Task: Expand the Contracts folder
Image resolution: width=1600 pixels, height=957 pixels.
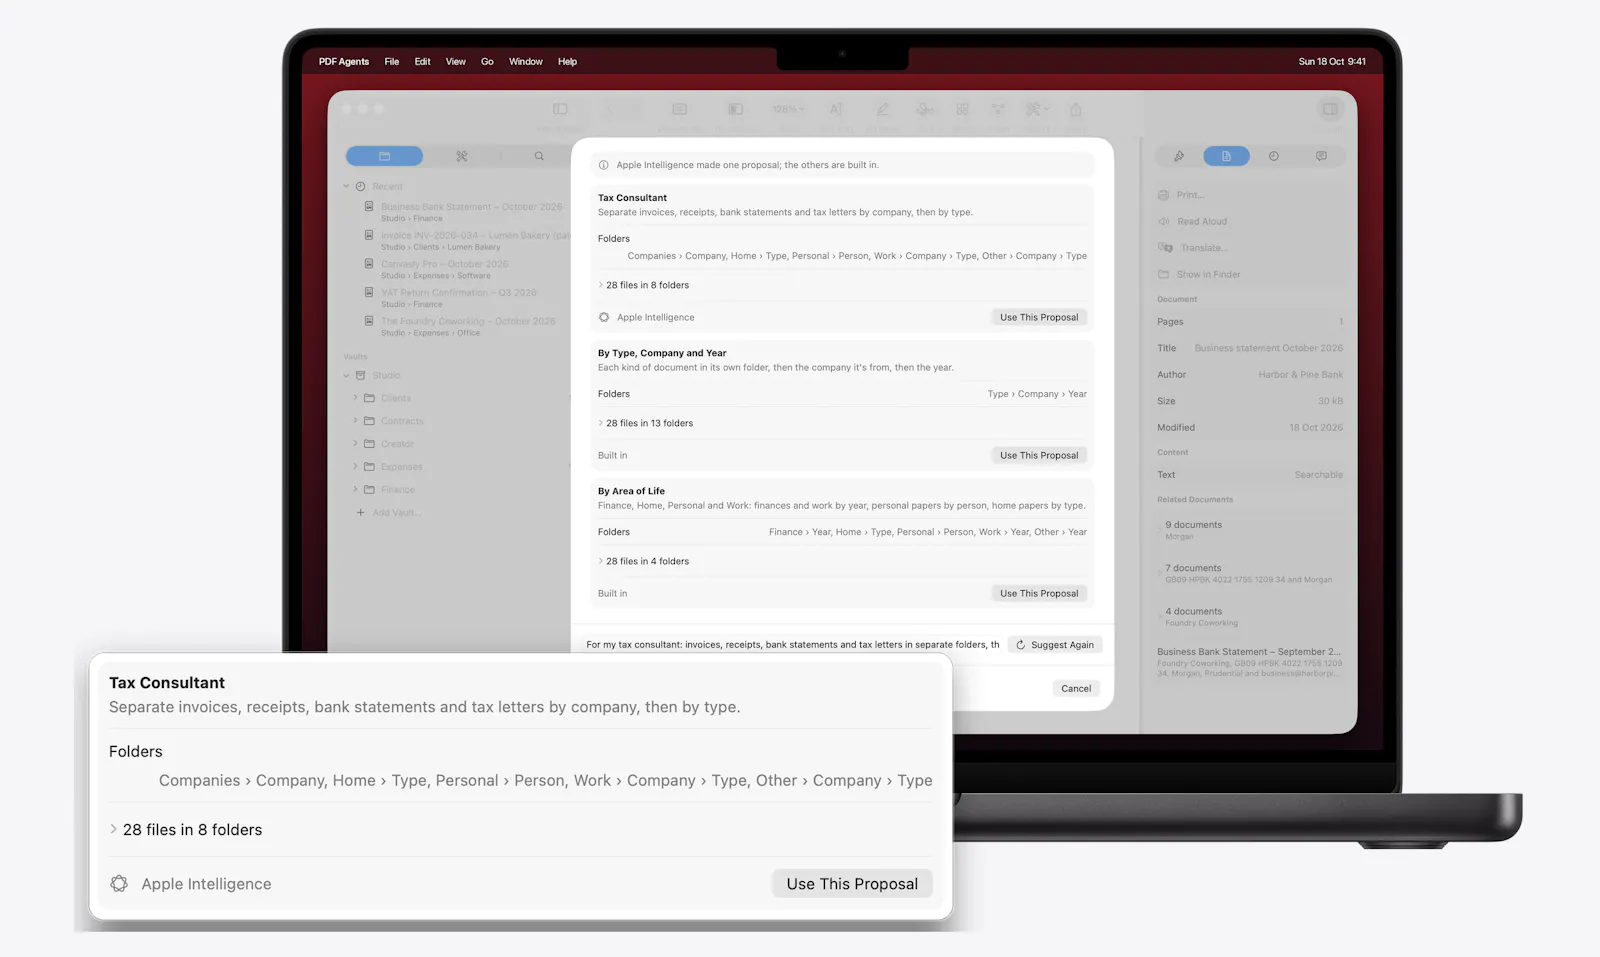Action: (355, 421)
